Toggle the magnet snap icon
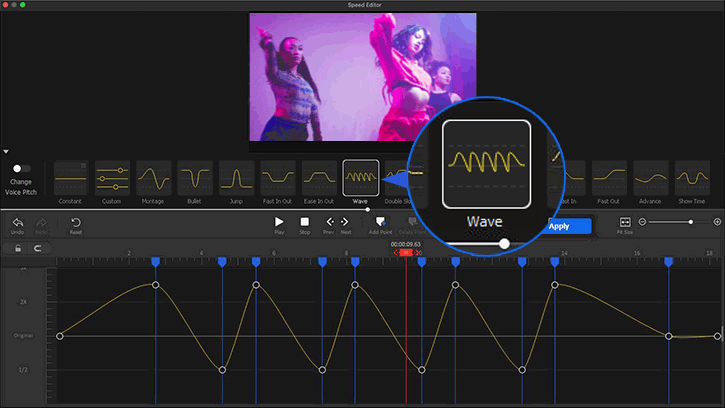This screenshot has width=725, height=408. coord(37,248)
